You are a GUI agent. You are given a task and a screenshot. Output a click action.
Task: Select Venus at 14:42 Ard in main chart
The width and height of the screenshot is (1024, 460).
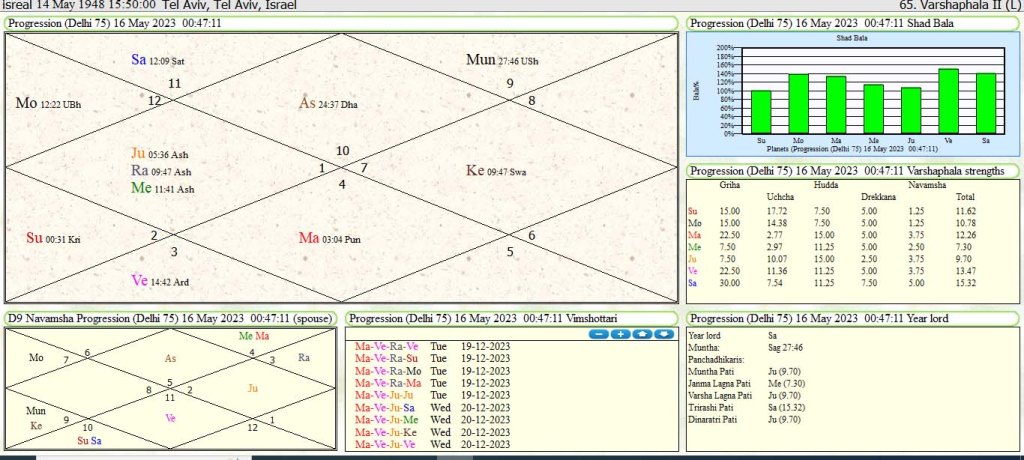click(x=160, y=282)
